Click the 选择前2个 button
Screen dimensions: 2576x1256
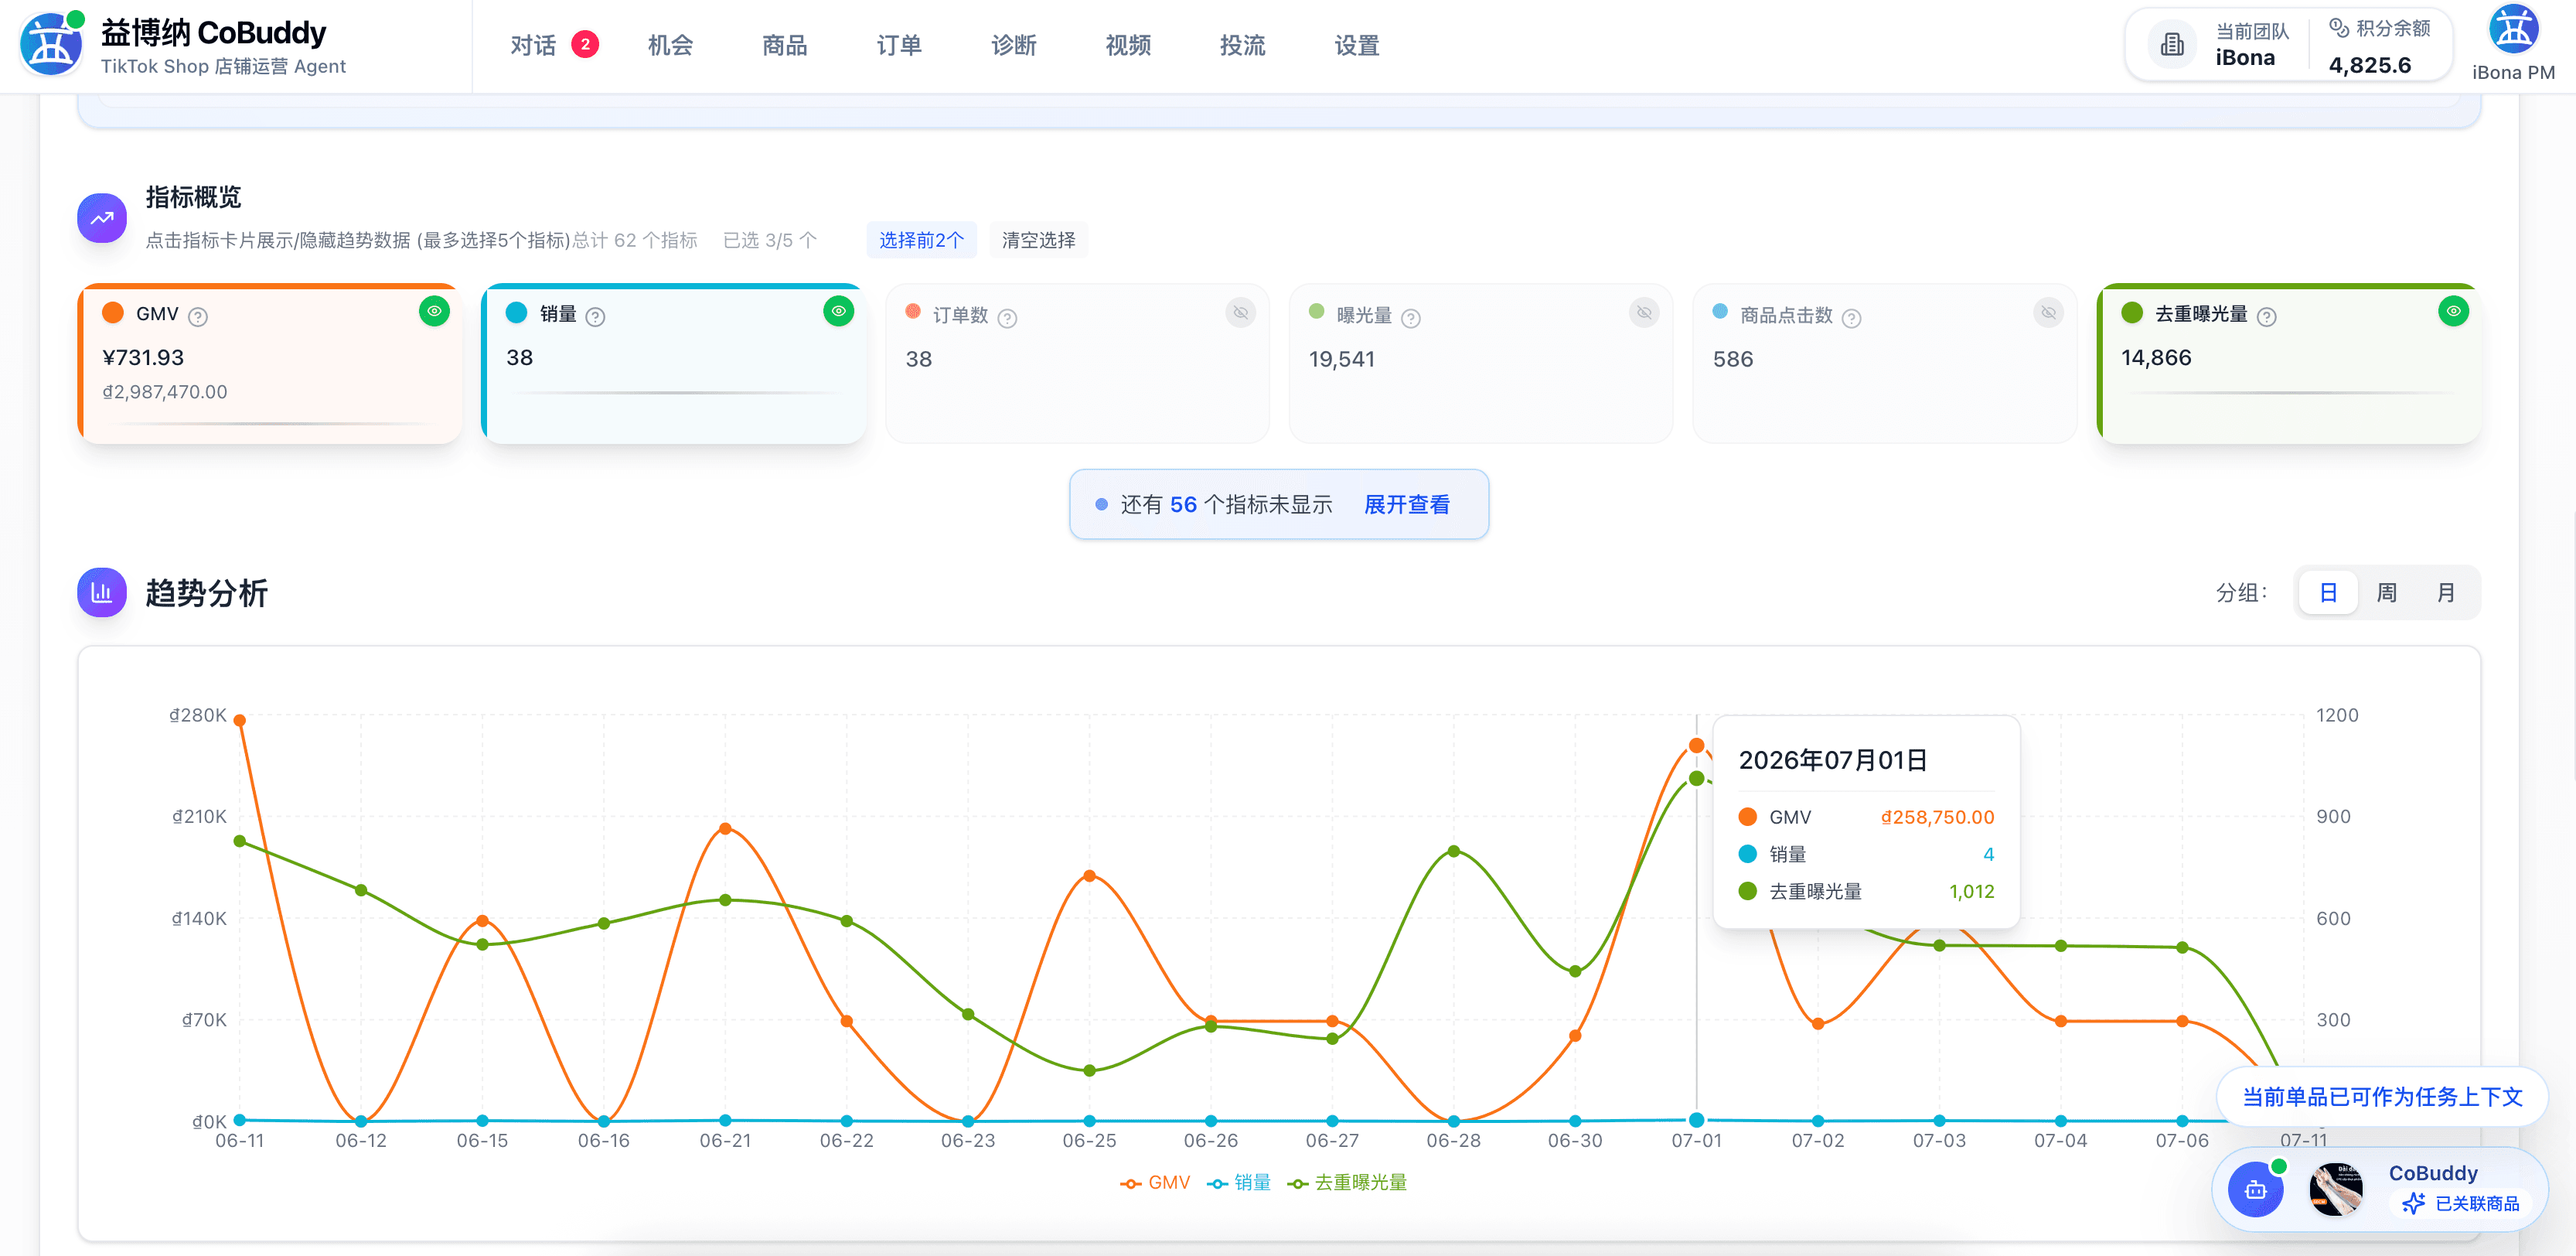(921, 240)
